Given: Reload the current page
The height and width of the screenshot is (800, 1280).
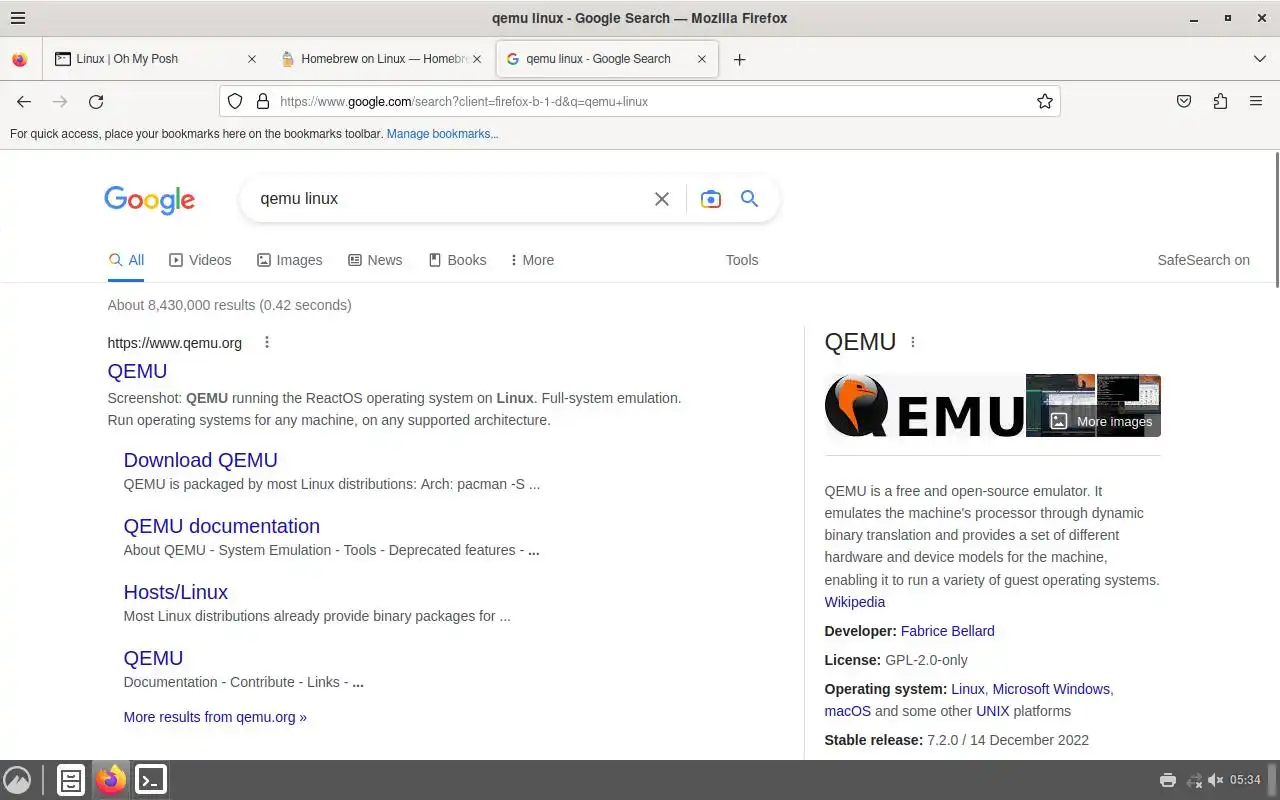Looking at the screenshot, I should pos(96,101).
